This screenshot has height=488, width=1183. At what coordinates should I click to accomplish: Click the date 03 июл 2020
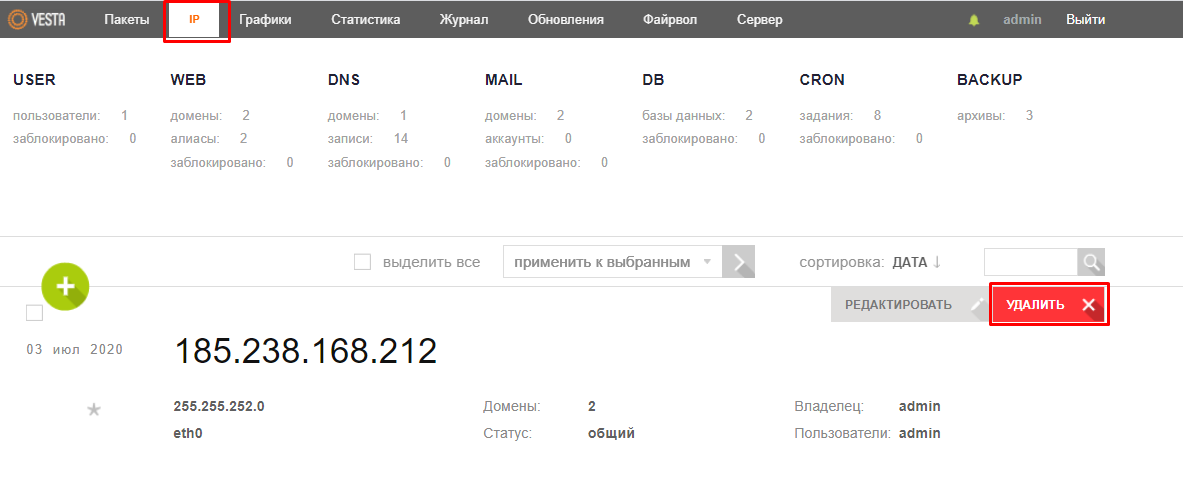click(x=75, y=350)
